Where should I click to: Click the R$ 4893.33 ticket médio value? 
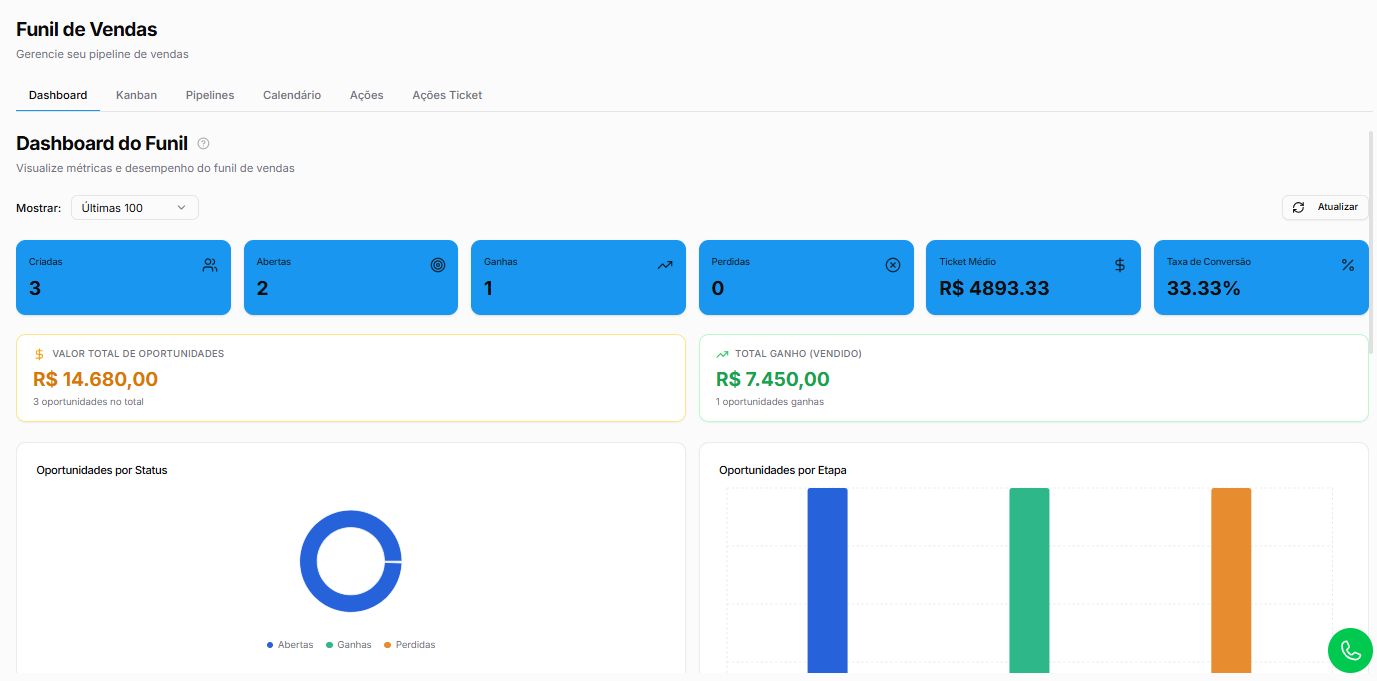click(994, 289)
